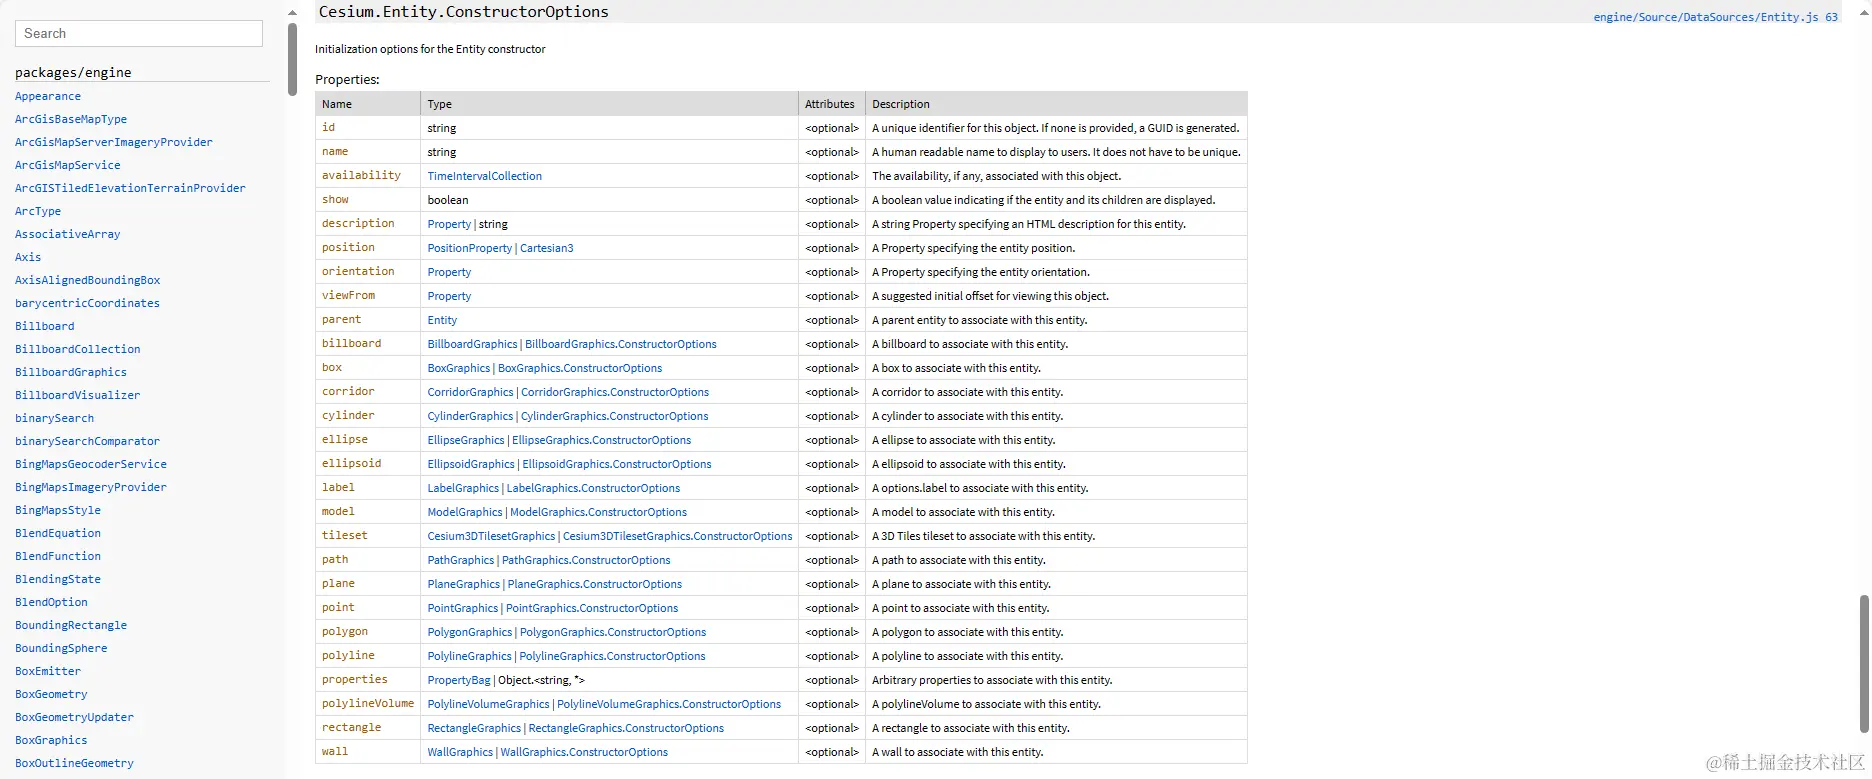Select AssociativeArray in the sidebar

click(68, 234)
